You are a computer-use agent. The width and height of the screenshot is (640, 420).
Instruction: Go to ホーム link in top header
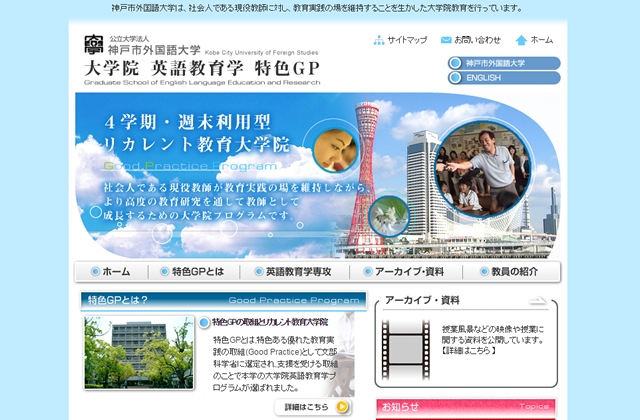pos(542,40)
